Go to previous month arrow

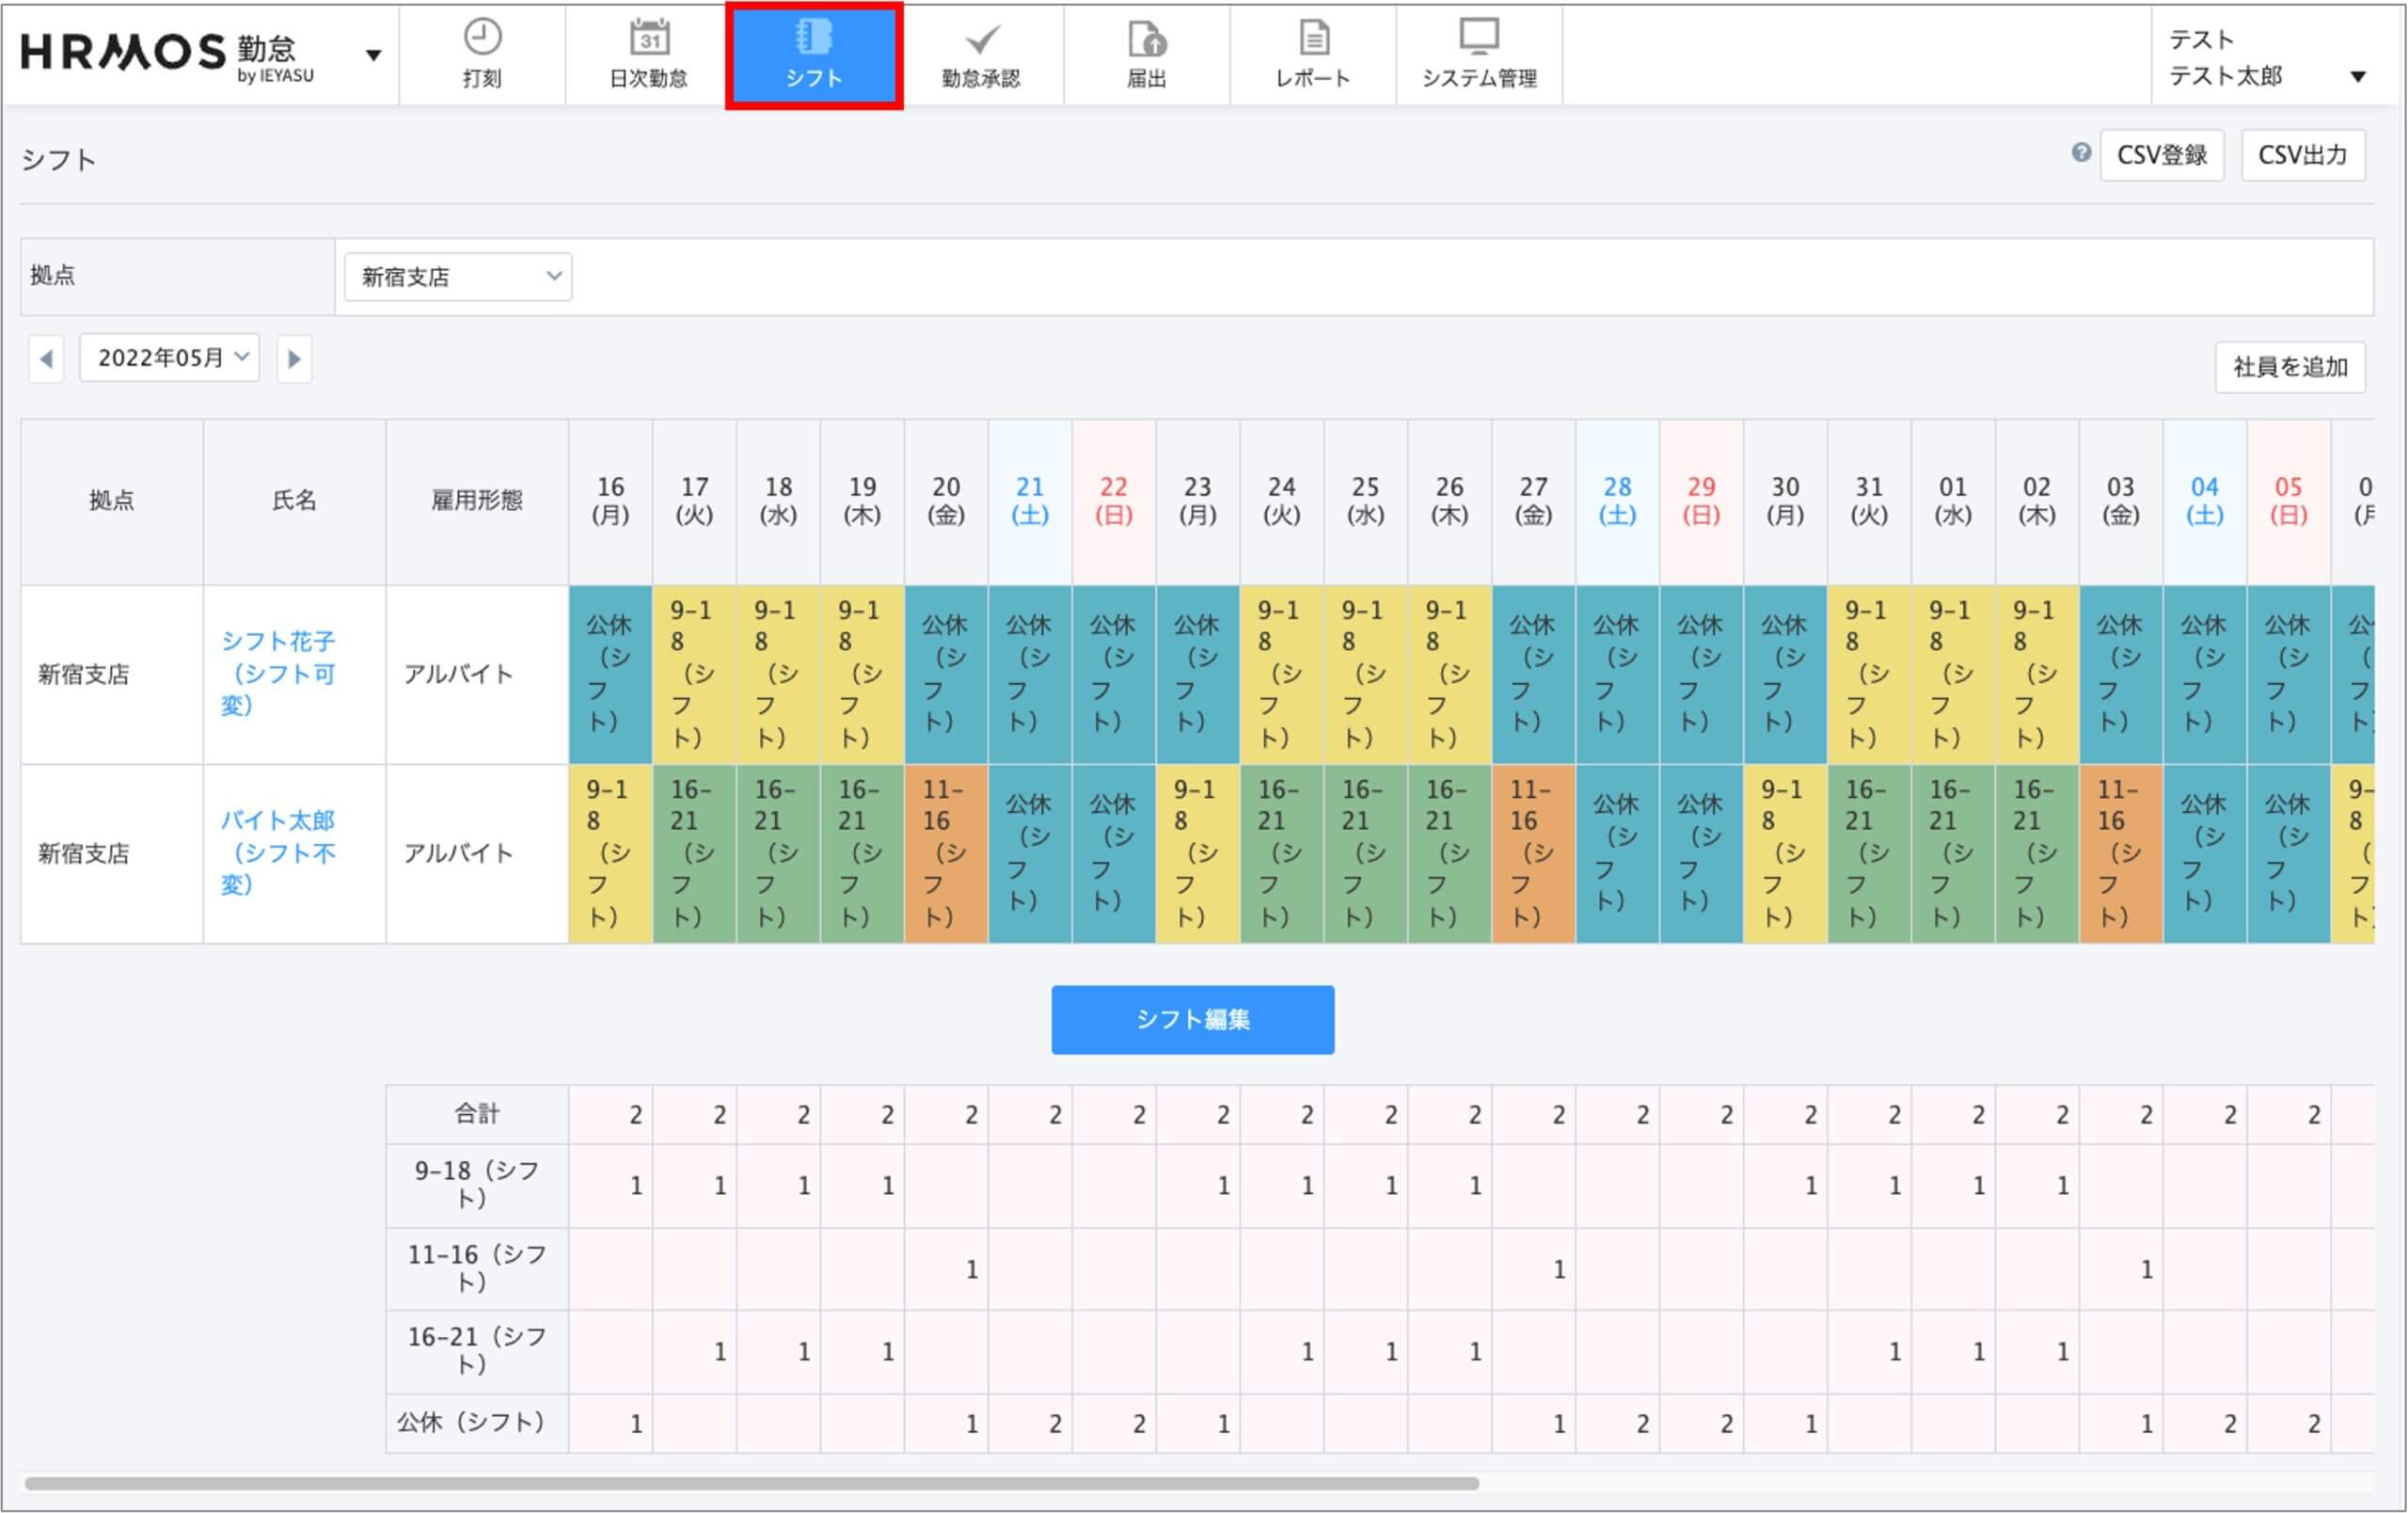[x=46, y=359]
